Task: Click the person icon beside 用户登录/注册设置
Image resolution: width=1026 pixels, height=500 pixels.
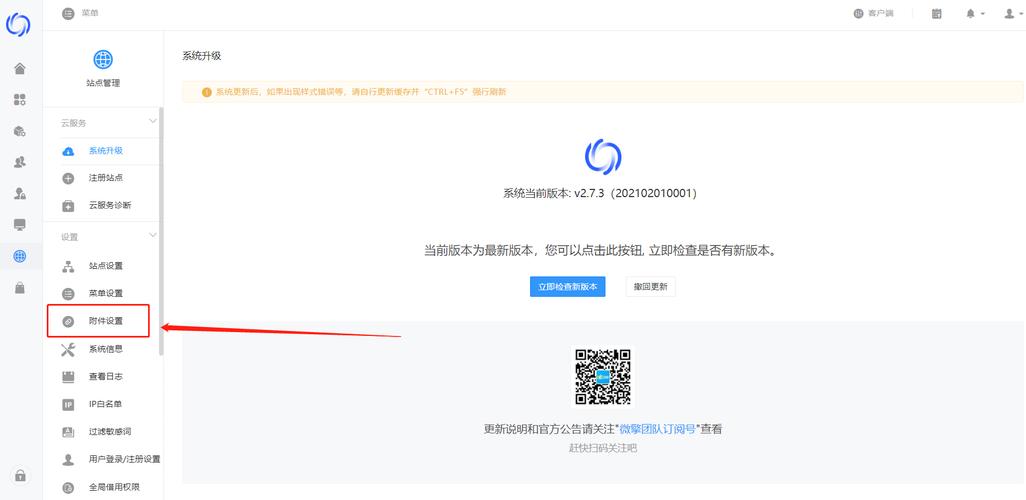Action: coord(68,459)
